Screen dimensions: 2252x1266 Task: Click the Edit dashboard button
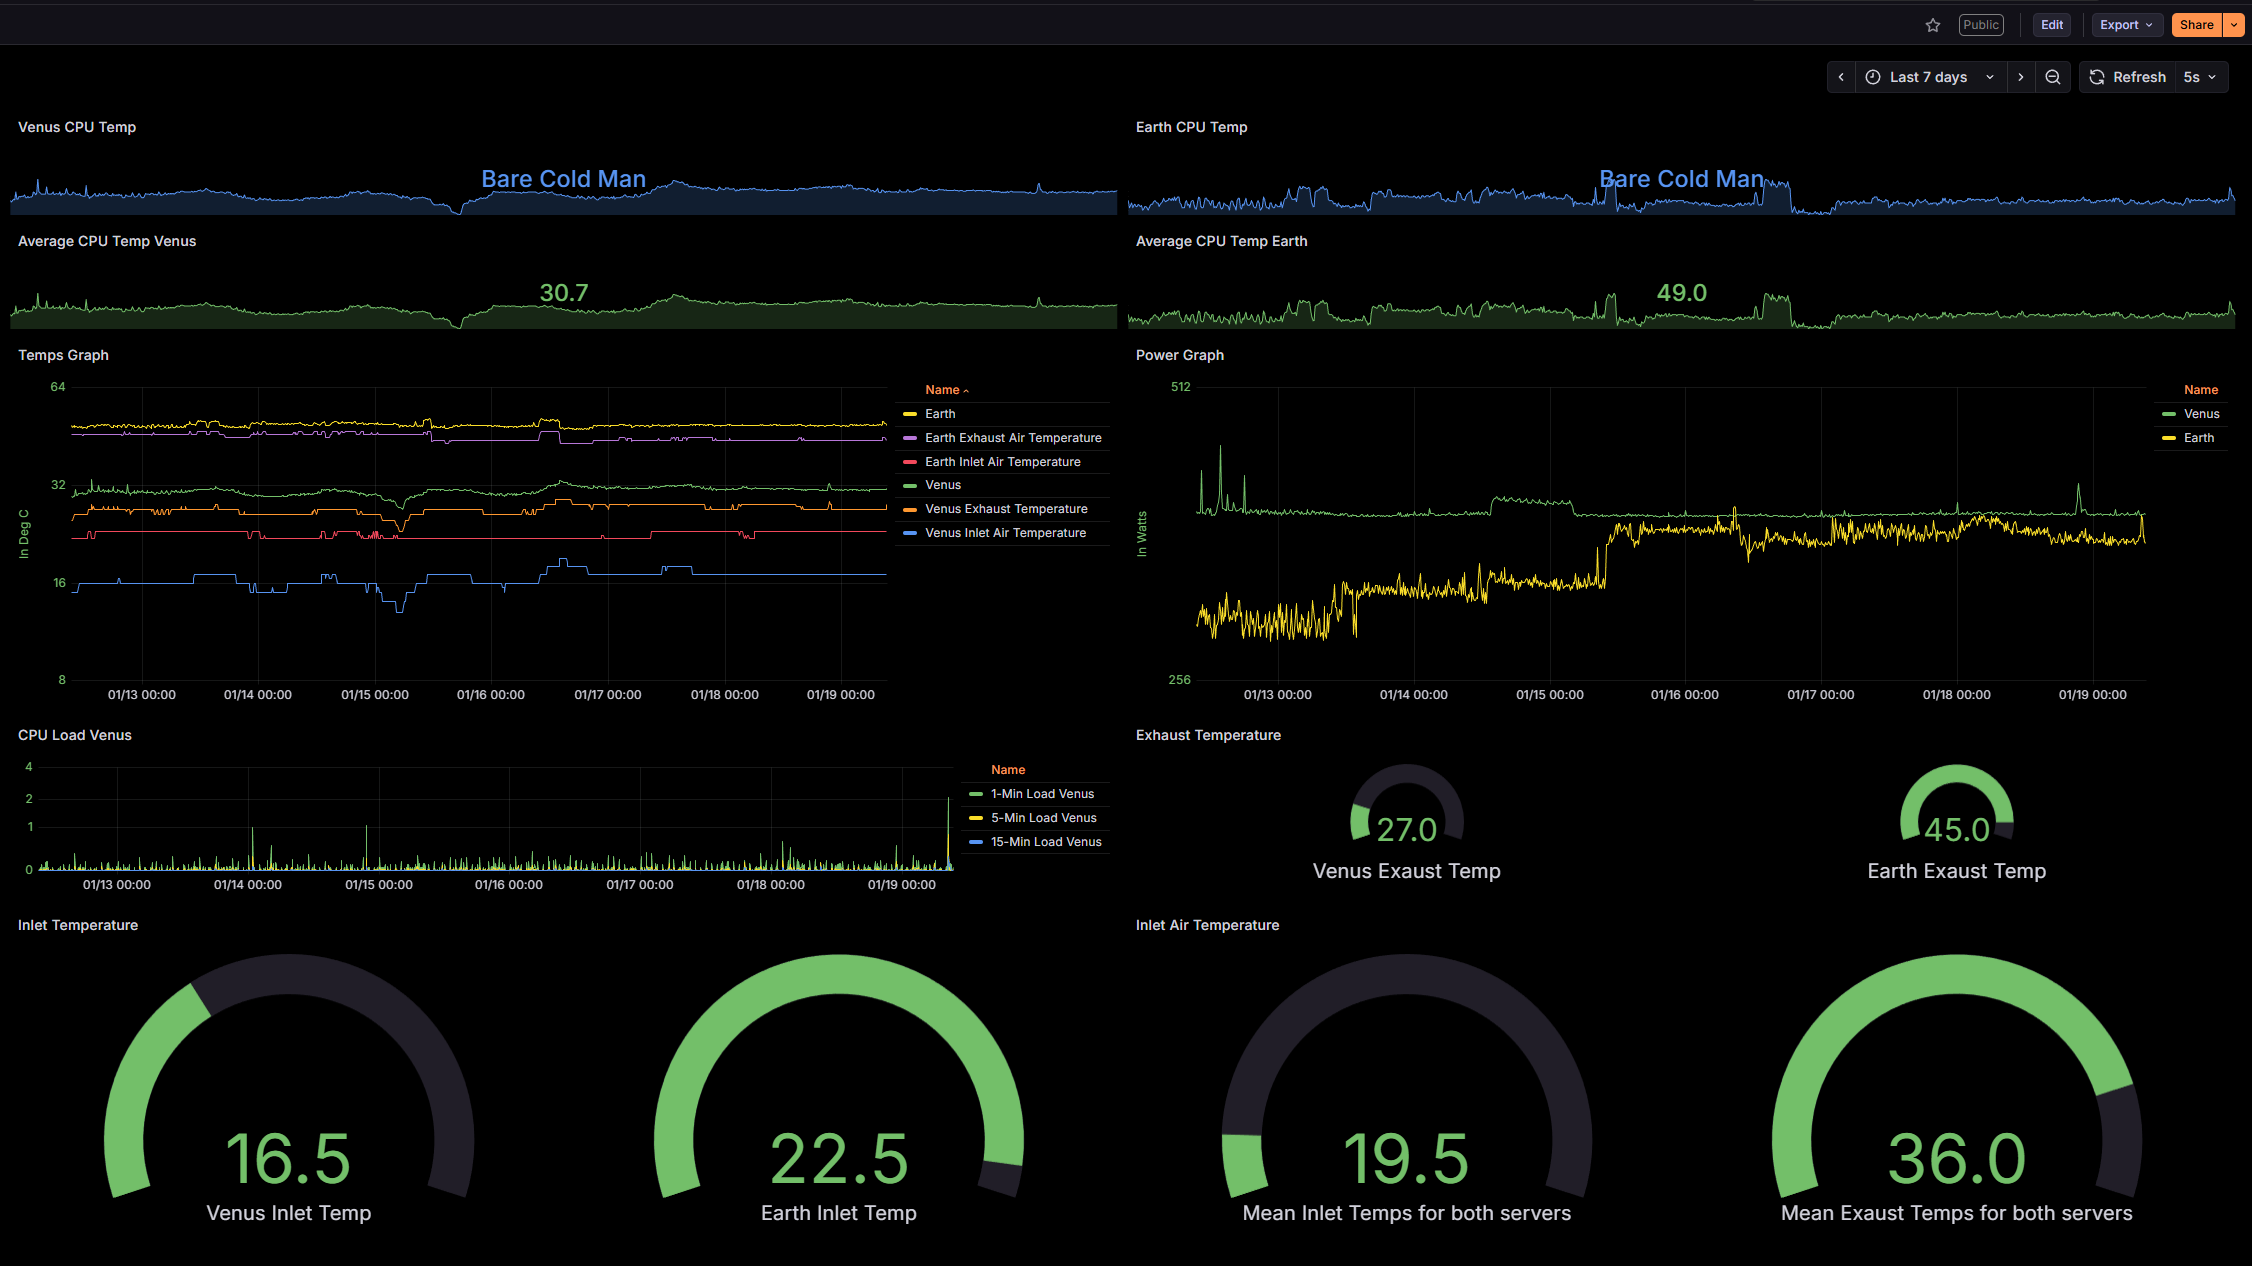point(2052,25)
